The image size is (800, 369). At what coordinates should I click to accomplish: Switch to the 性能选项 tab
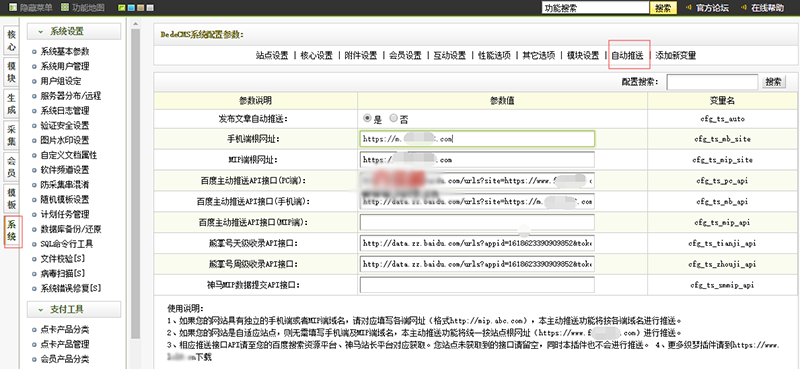(494, 56)
